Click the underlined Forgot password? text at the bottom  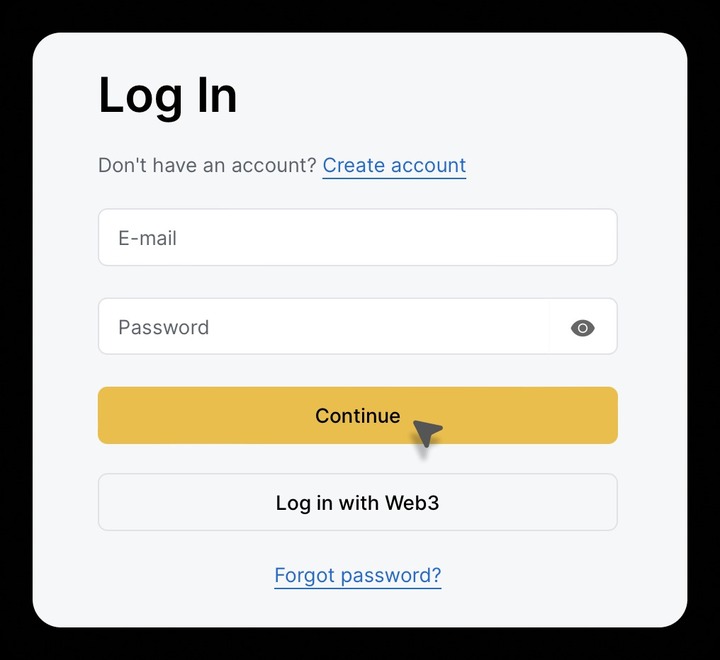pyautogui.click(x=358, y=575)
